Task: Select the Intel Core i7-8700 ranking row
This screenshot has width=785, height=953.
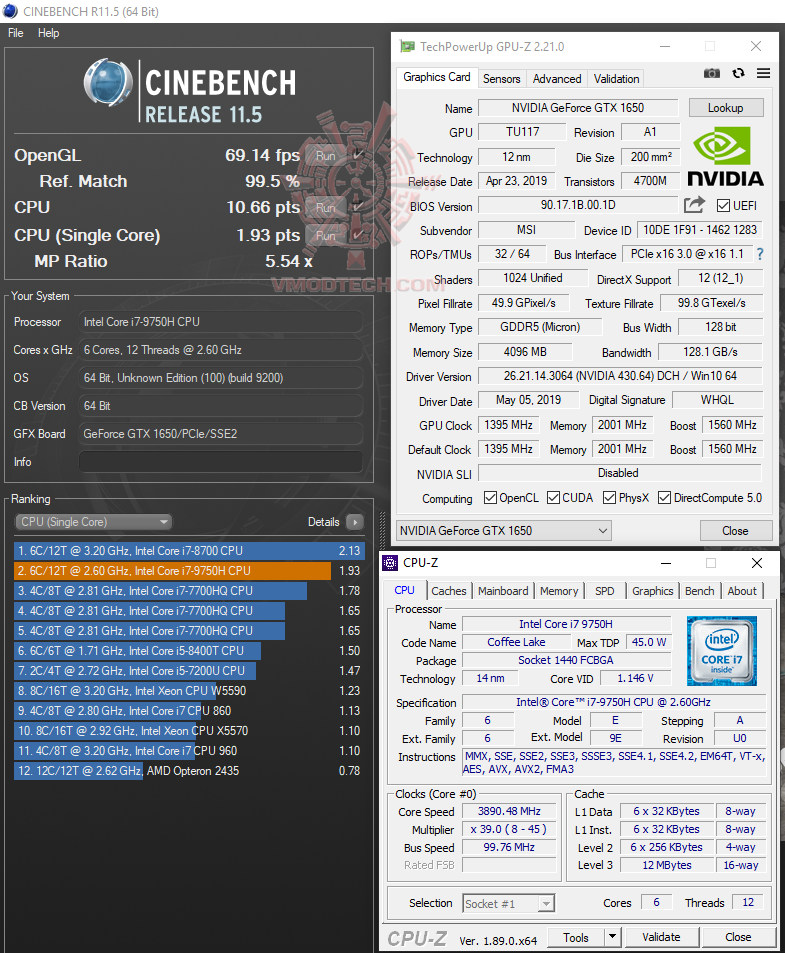Action: click(x=189, y=551)
